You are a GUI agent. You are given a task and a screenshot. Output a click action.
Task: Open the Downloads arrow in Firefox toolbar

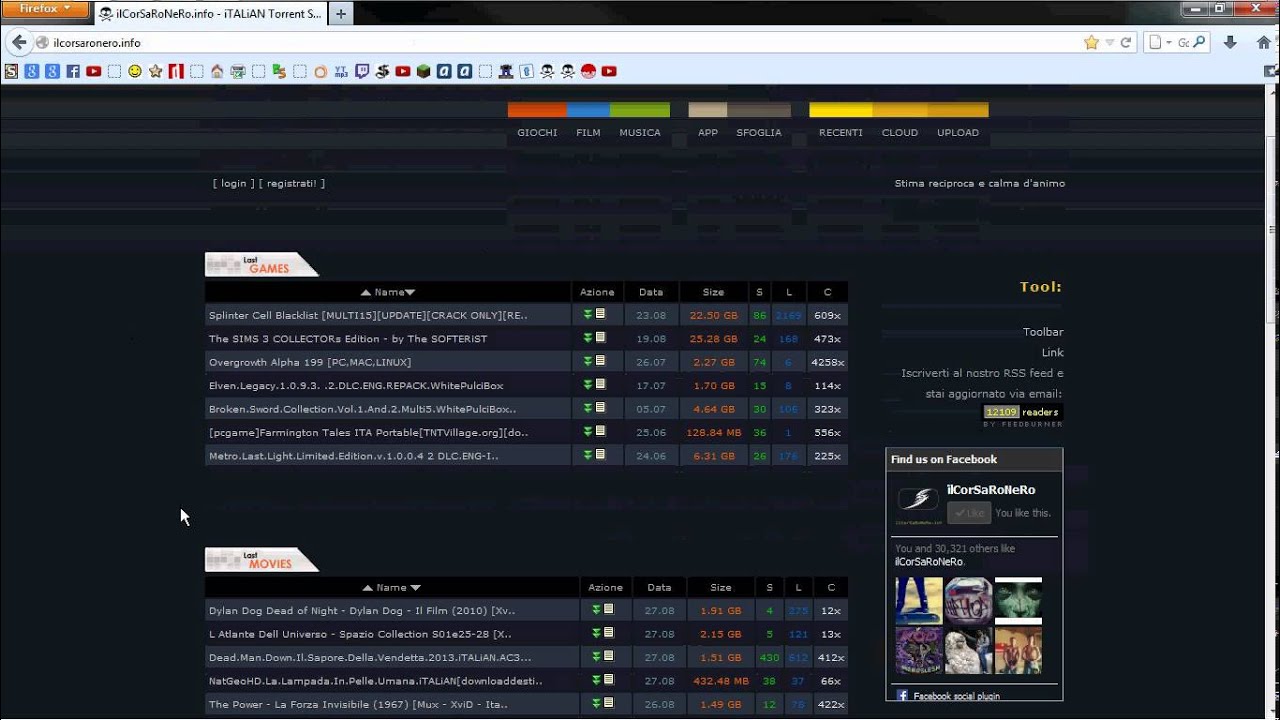[1231, 42]
